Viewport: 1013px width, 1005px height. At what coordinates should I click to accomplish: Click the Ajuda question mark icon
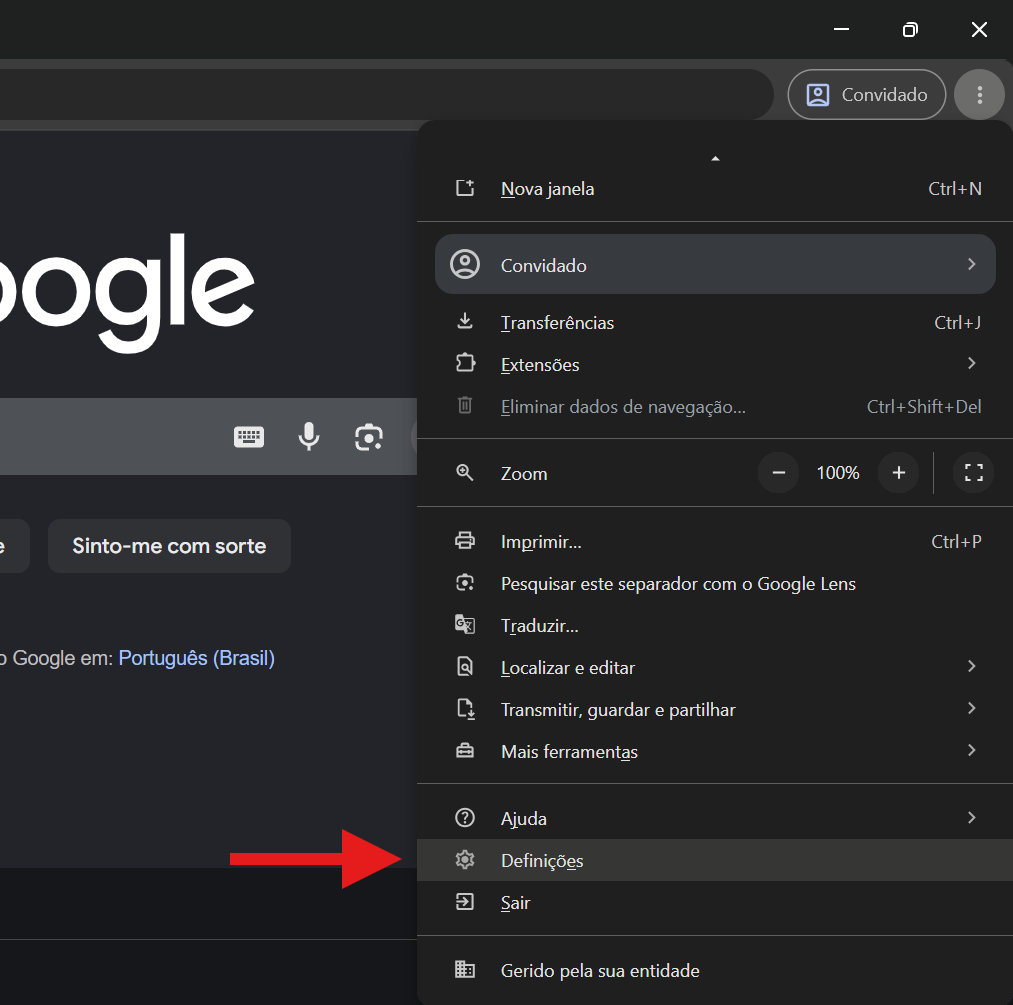coord(465,818)
